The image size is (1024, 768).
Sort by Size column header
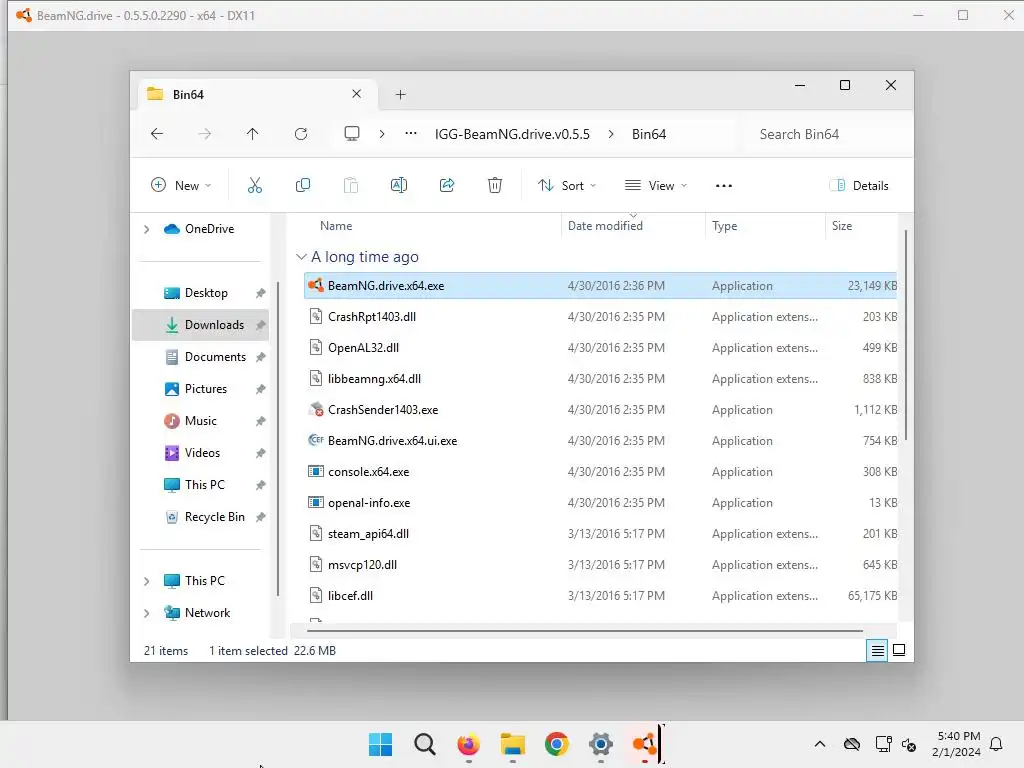[x=842, y=225]
